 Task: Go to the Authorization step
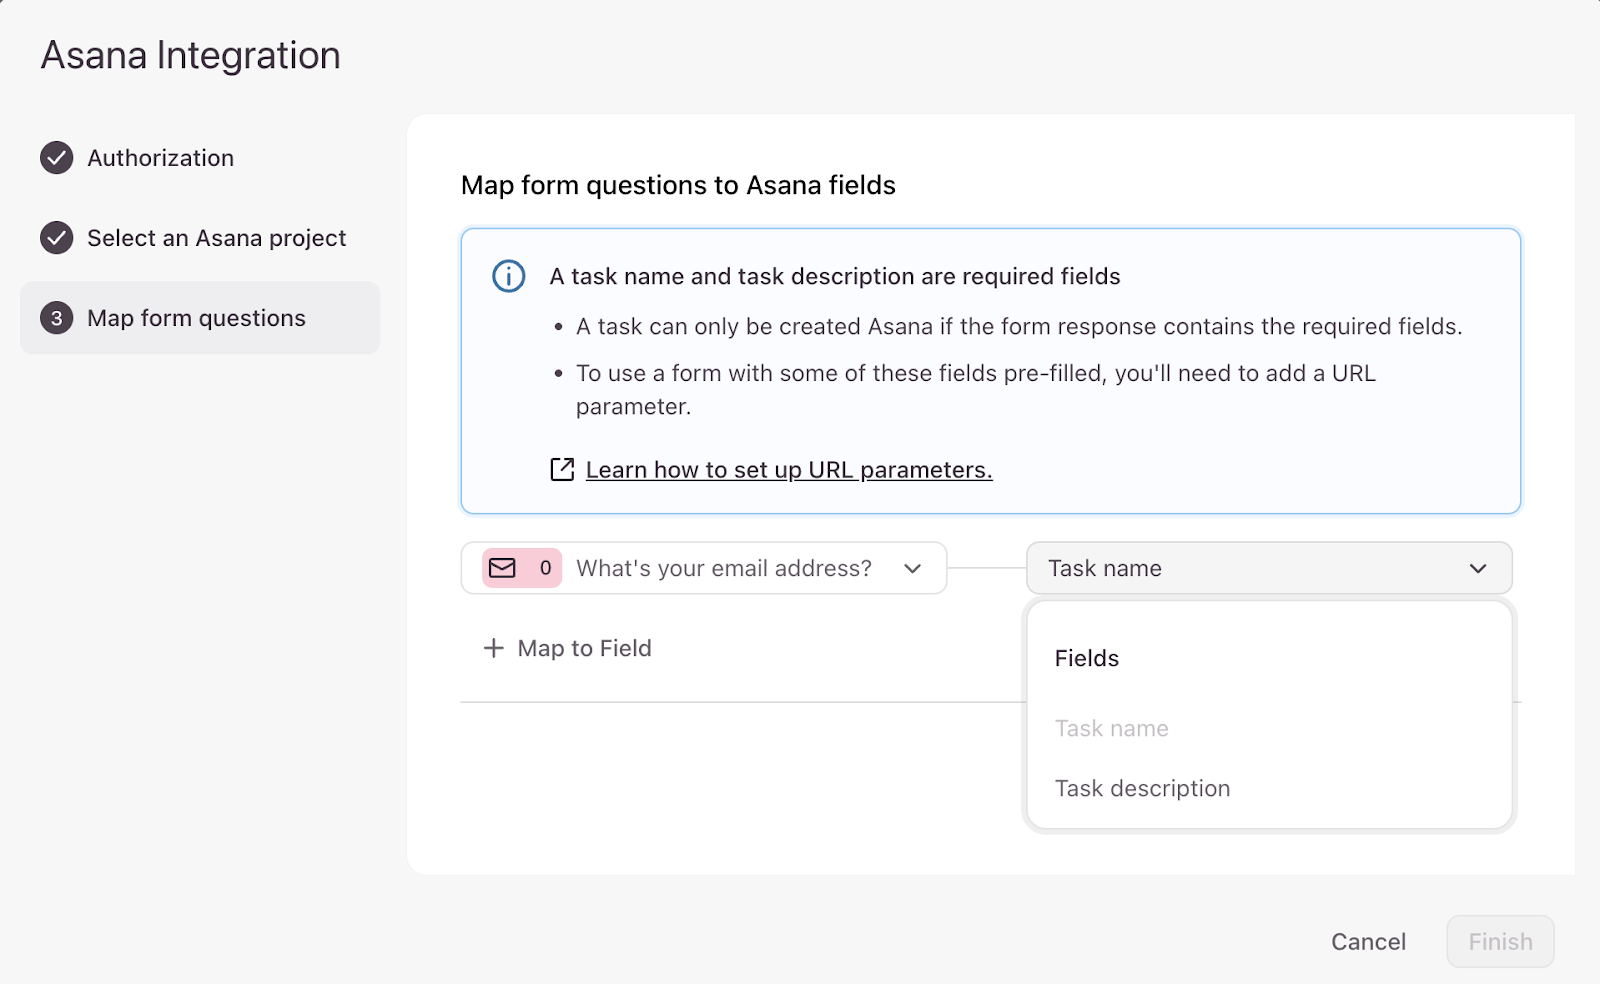pyautogui.click(x=160, y=158)
